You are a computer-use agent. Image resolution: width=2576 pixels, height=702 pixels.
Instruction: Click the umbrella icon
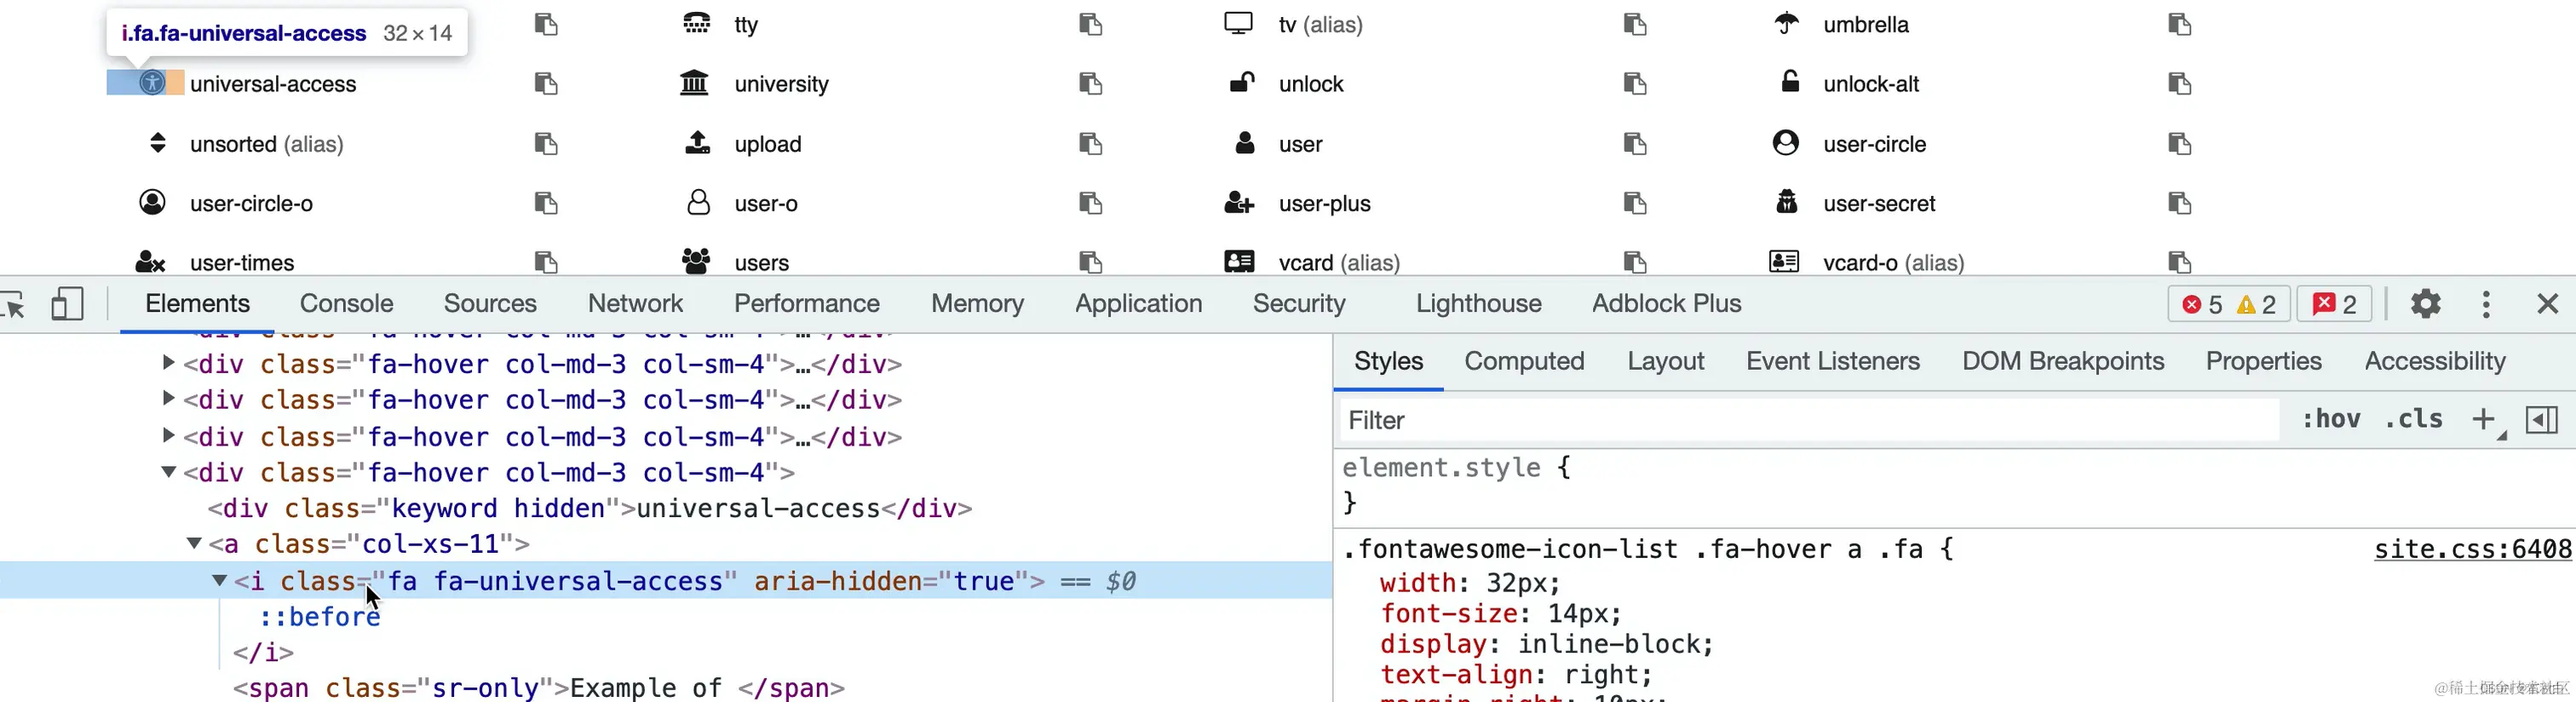click(x=1786, y=23)
